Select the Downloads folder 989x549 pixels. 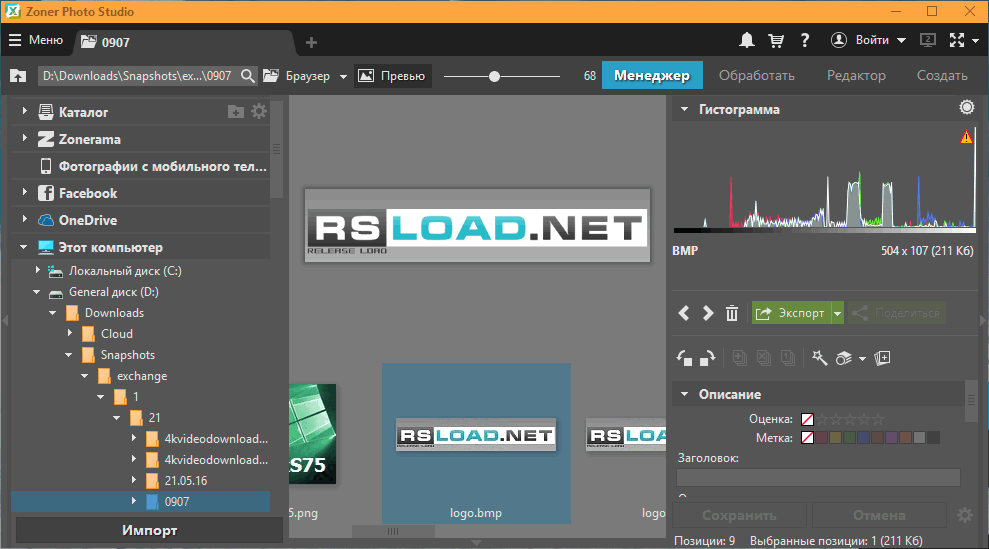pyautogui.click(x=114, y=313)
